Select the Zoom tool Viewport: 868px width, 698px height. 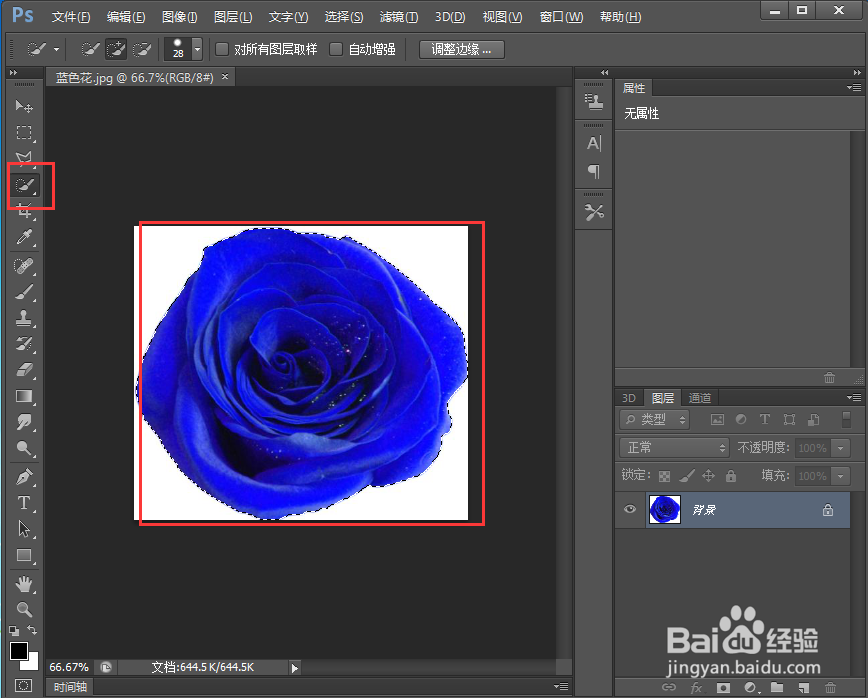point(24,609)
